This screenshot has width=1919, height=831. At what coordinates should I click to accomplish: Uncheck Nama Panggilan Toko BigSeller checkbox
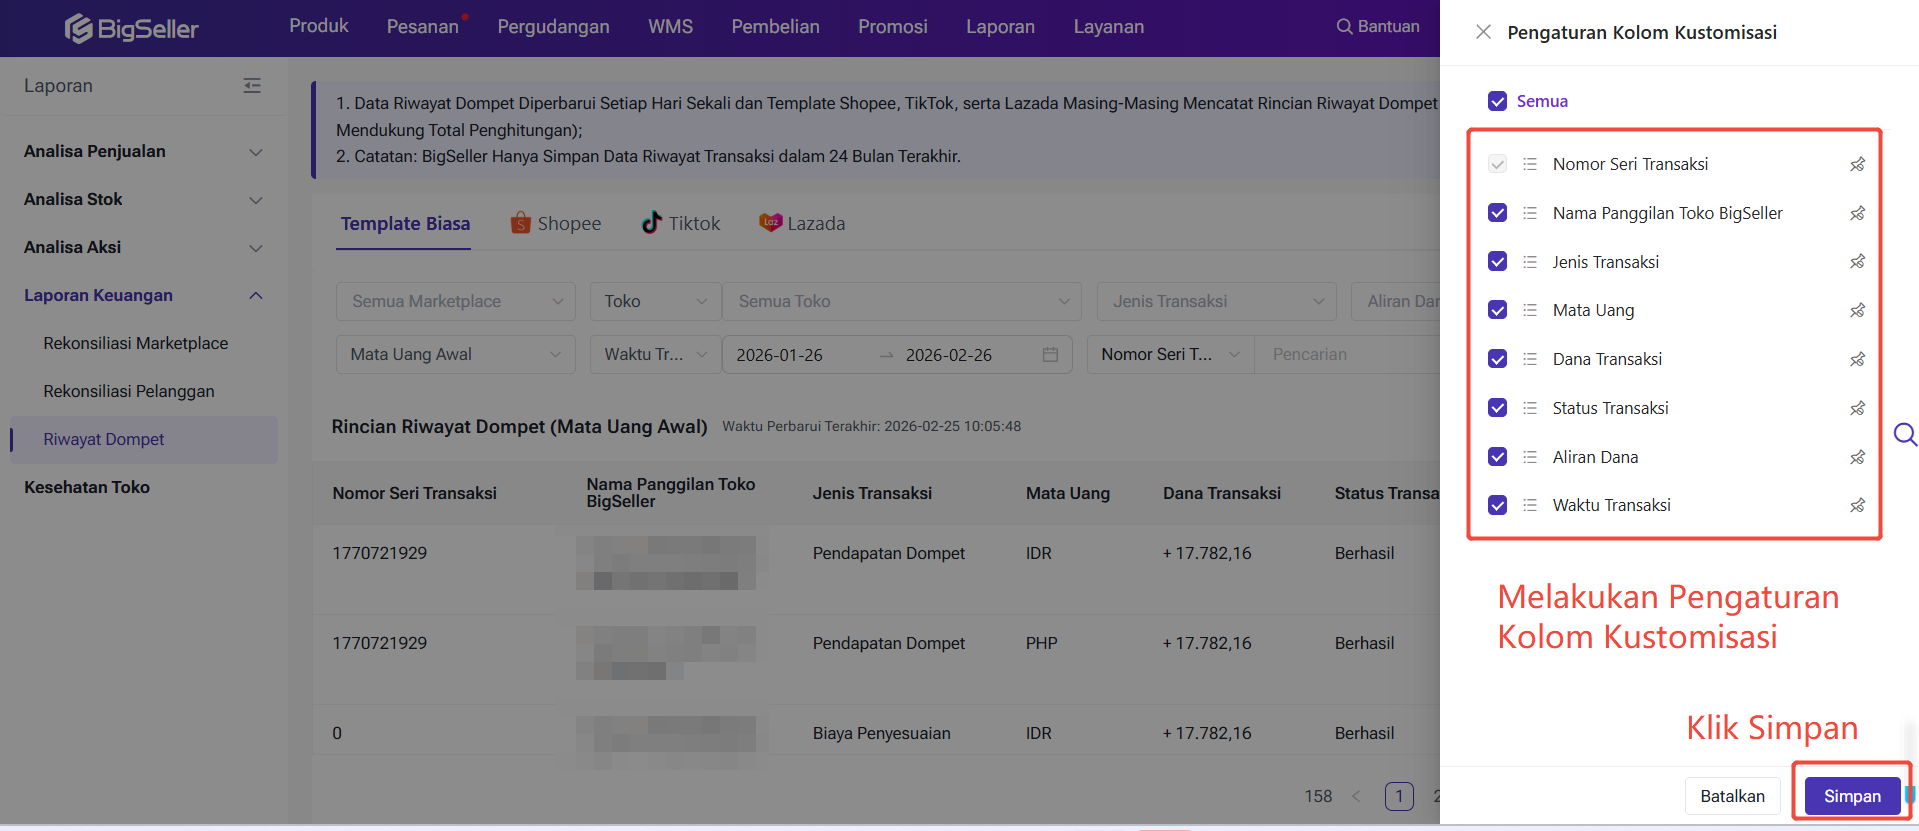pyautogui.click(x=1497, y=213)
